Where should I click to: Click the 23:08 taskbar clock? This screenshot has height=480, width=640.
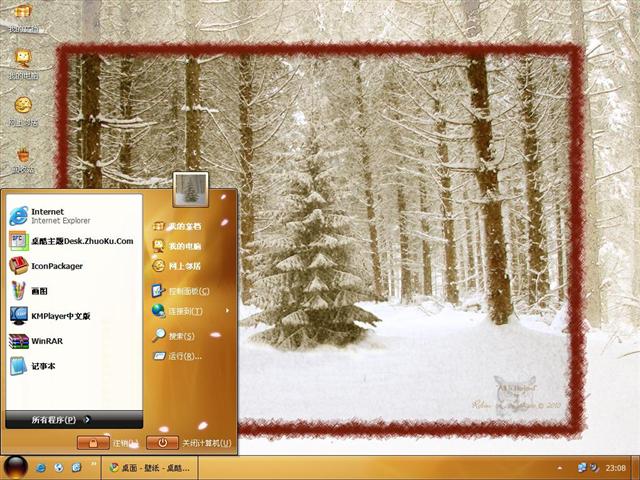click(x=616, y=468)
